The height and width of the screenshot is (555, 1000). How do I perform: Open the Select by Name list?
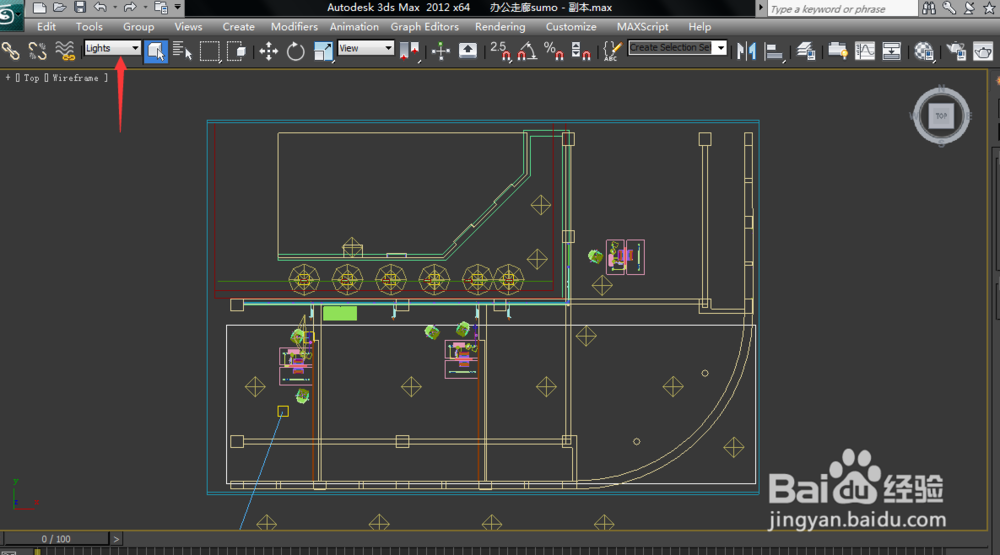(182, 50)
